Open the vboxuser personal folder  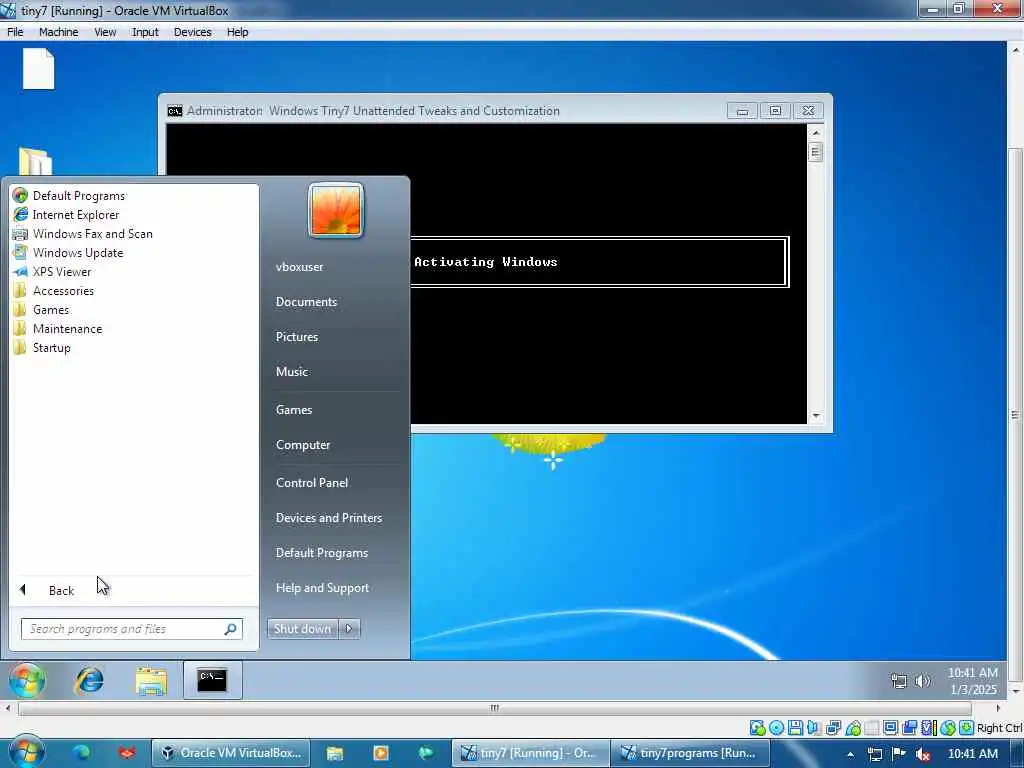299,266
